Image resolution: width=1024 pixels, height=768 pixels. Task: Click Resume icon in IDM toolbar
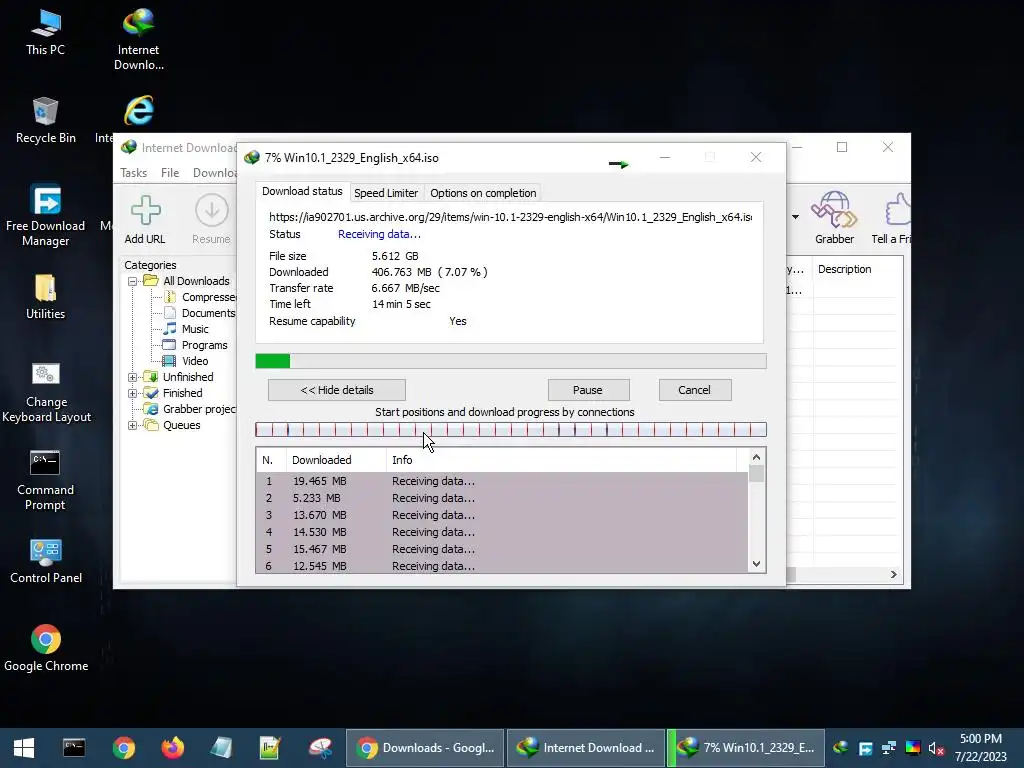tap(211, 219)
